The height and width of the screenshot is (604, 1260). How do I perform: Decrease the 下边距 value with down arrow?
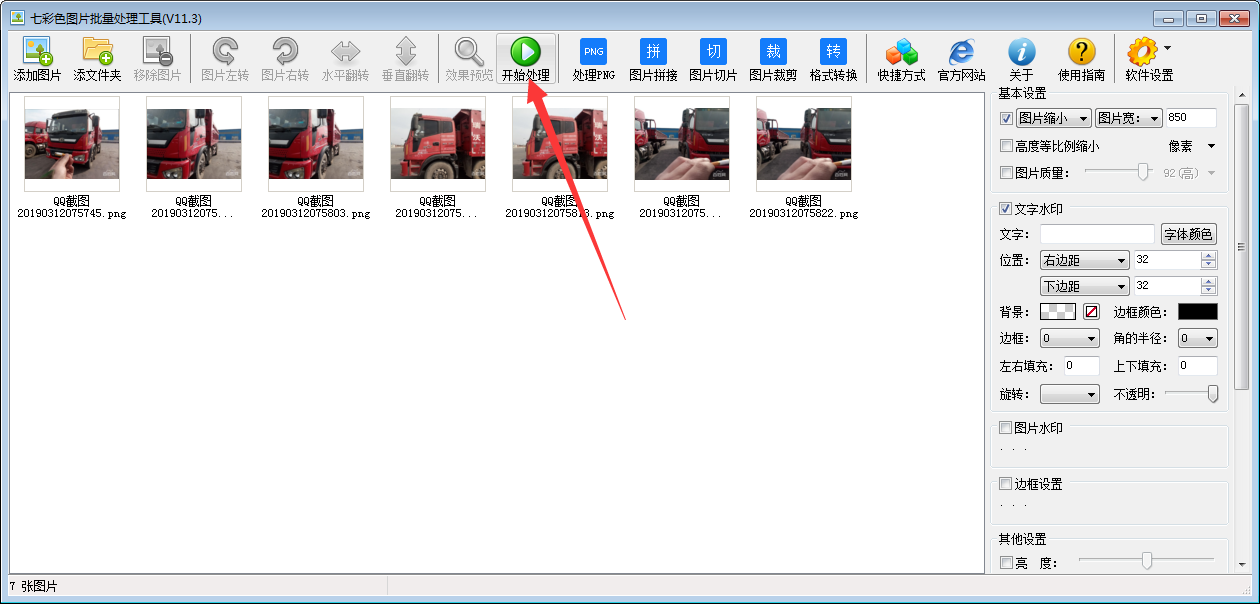point(1209,291)
